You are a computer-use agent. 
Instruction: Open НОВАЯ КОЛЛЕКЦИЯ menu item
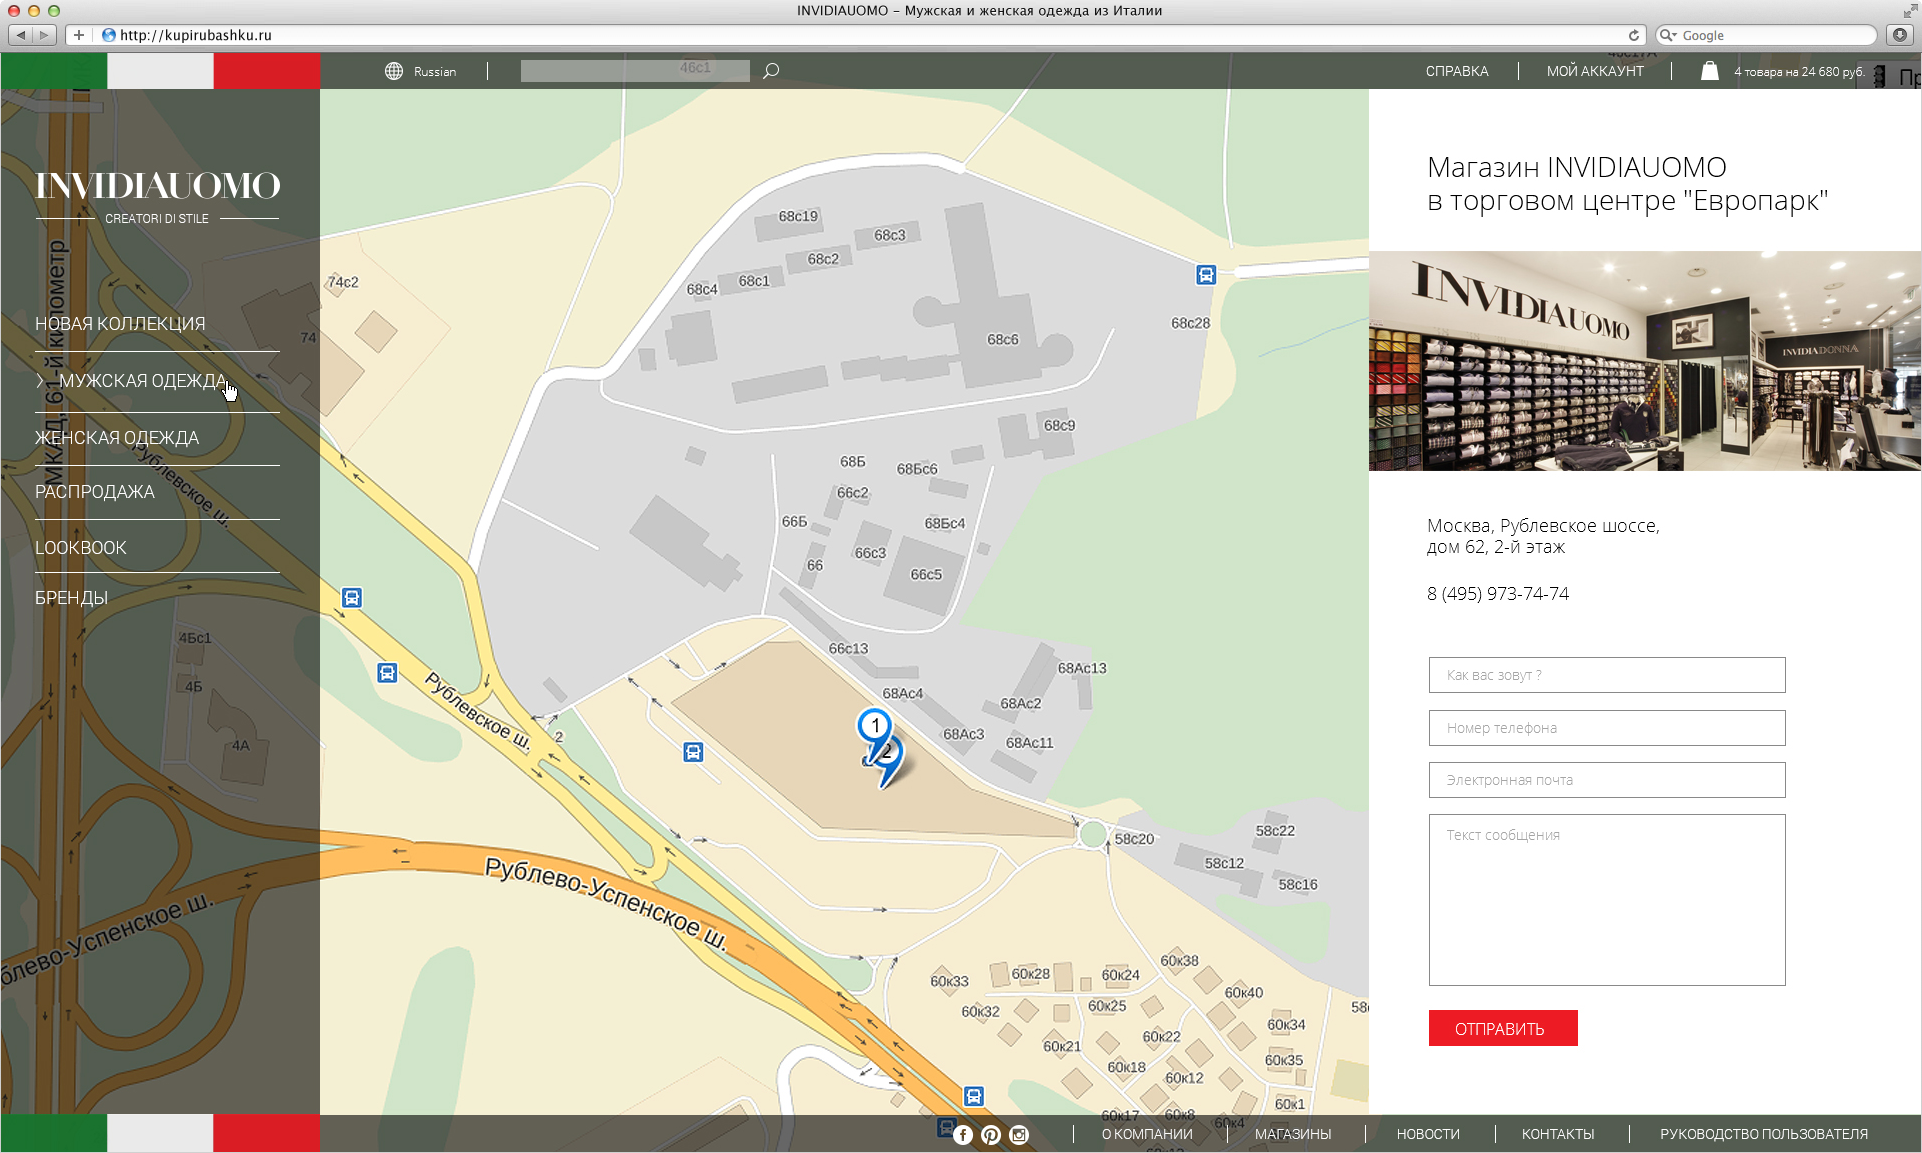coord(120,324)
